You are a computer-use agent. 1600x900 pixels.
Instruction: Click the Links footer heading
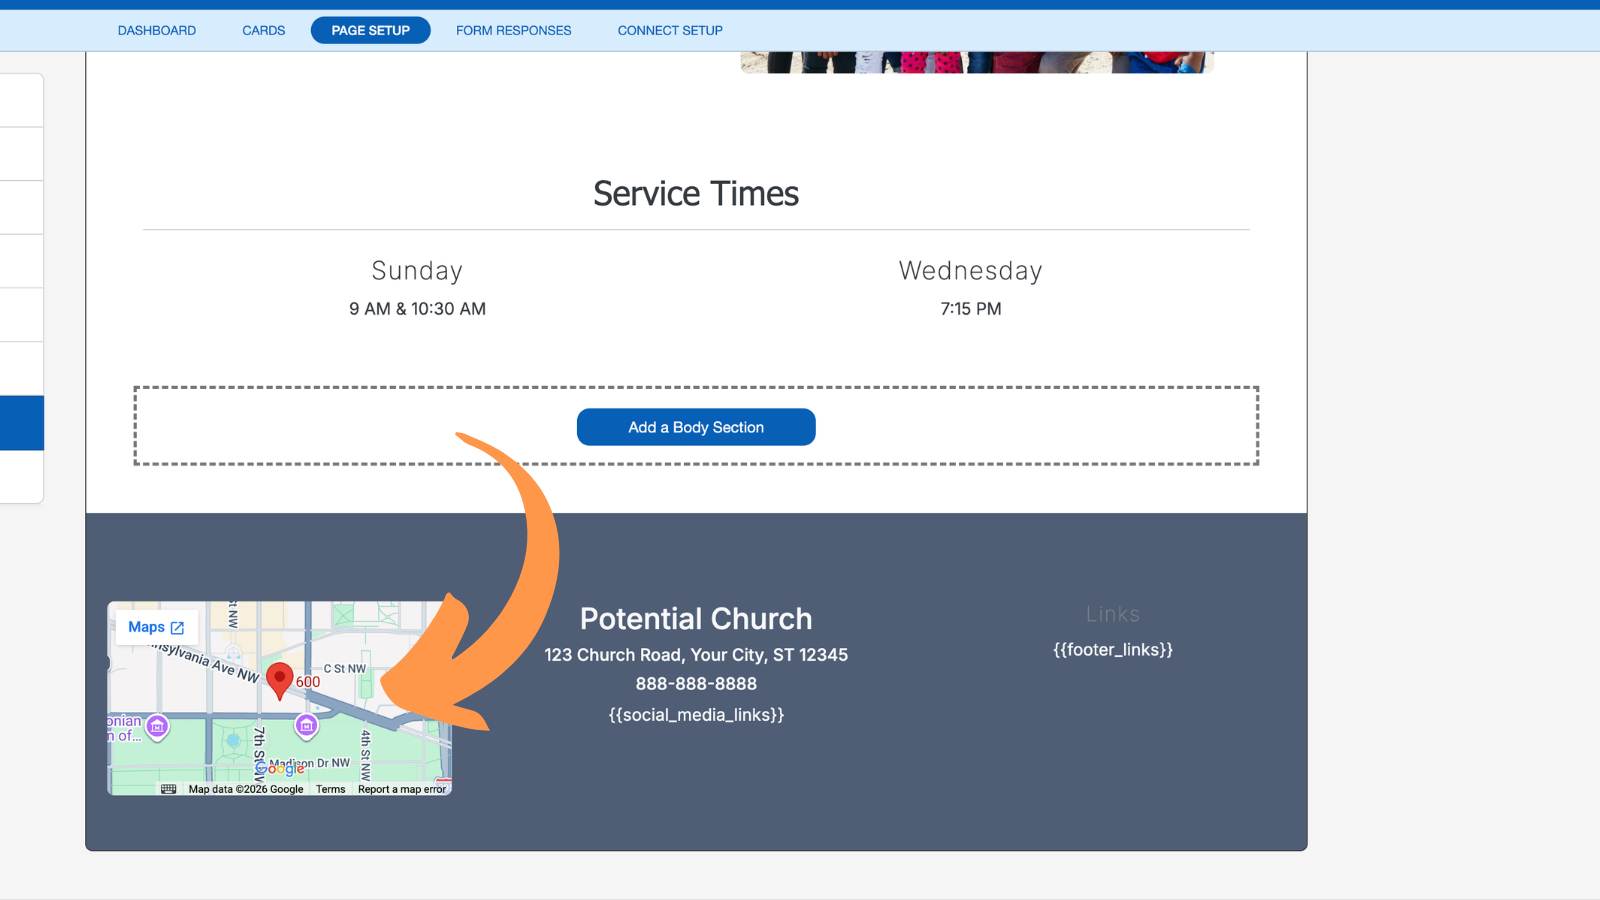[1113, 614]
